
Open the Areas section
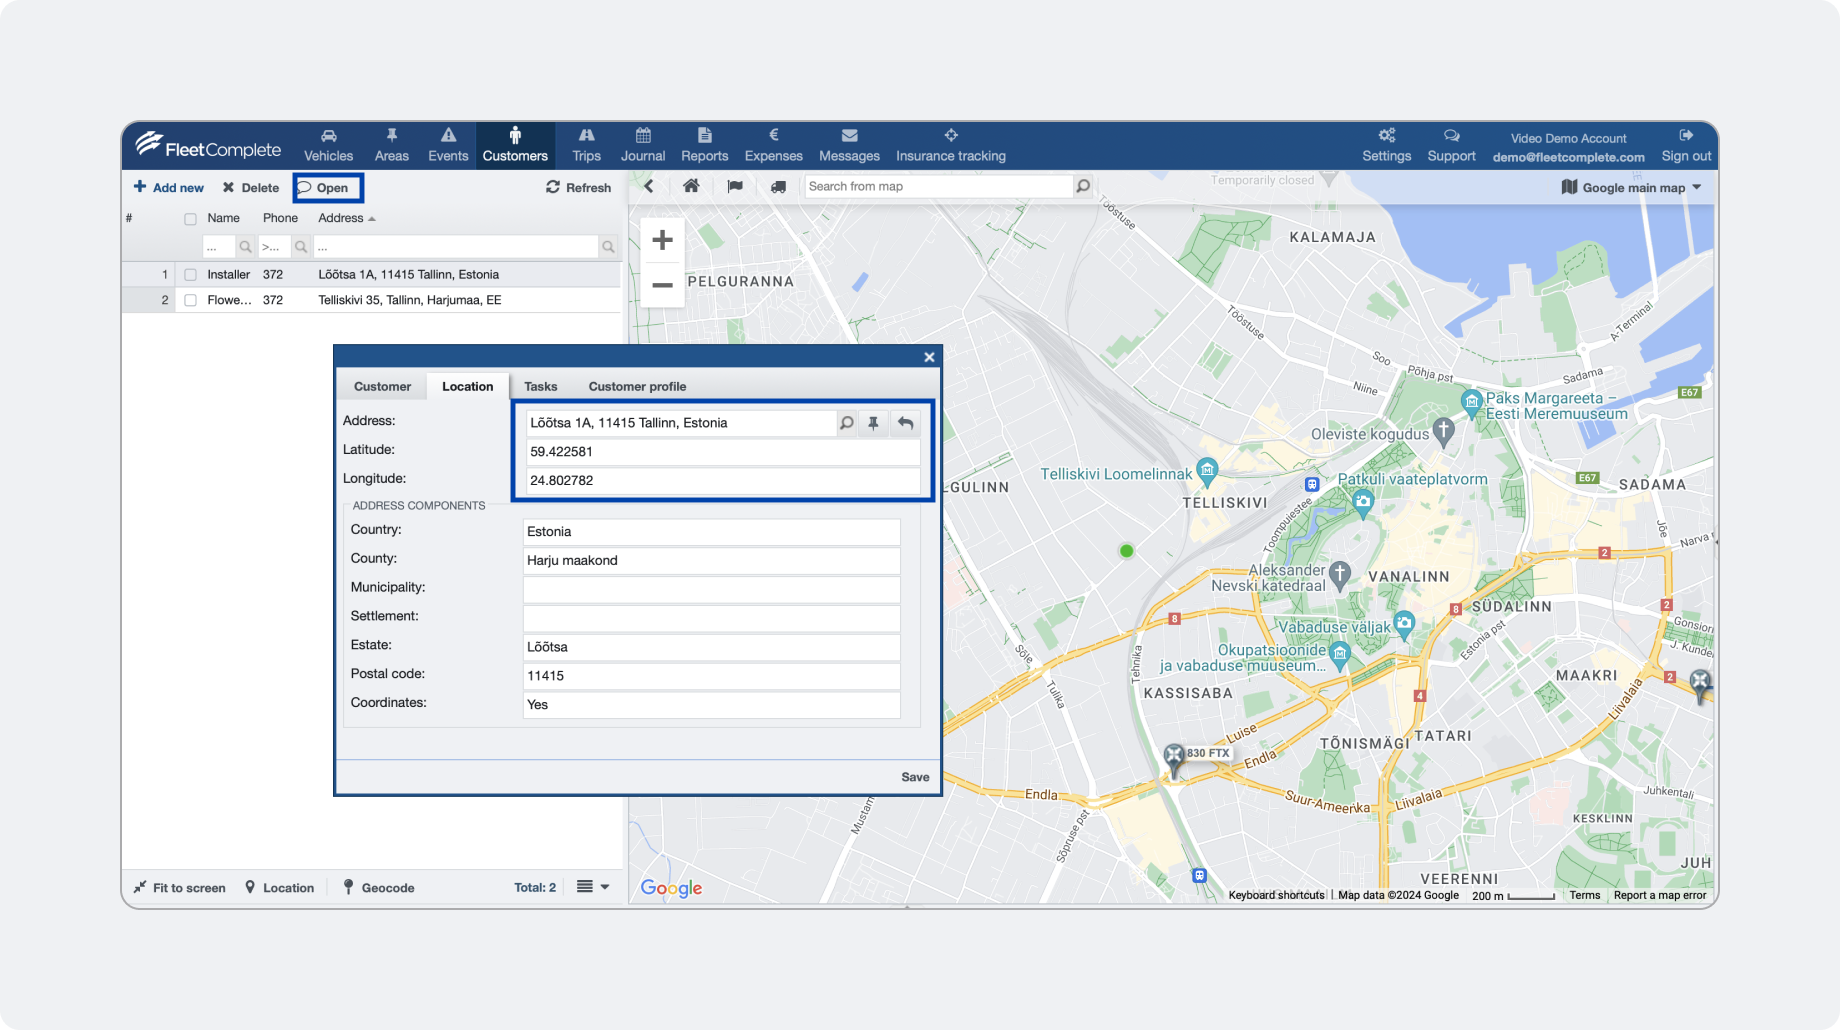point(392,146)
